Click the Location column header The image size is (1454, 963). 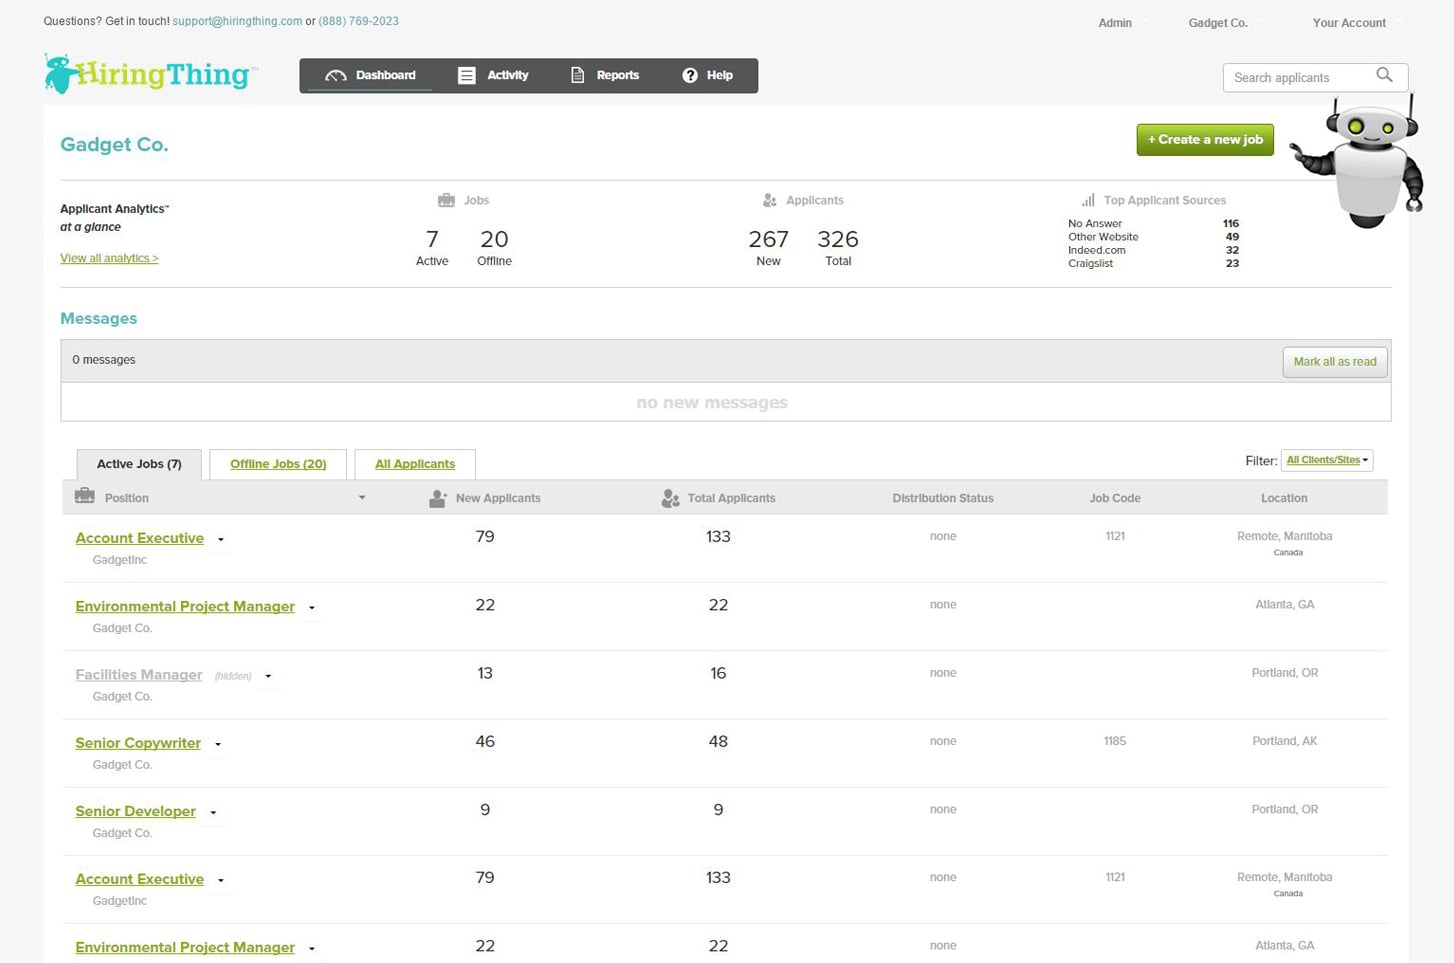(x=1284, y=498)
